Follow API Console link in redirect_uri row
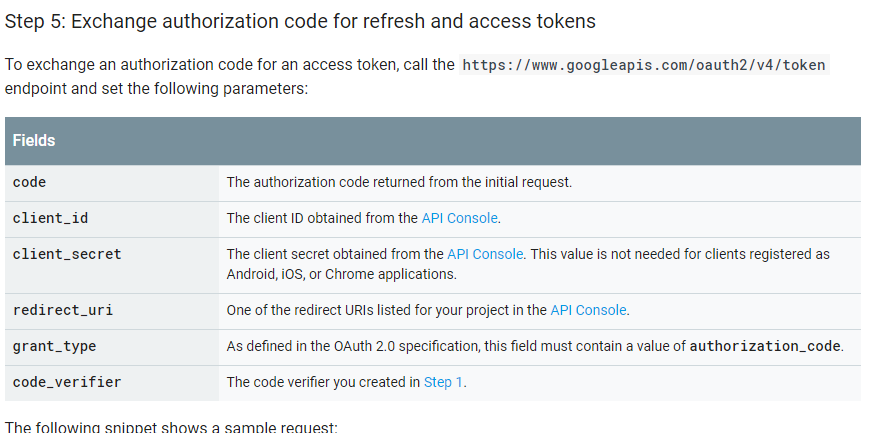Viewport: 878px width, 433px height. [x=588, y=310]
